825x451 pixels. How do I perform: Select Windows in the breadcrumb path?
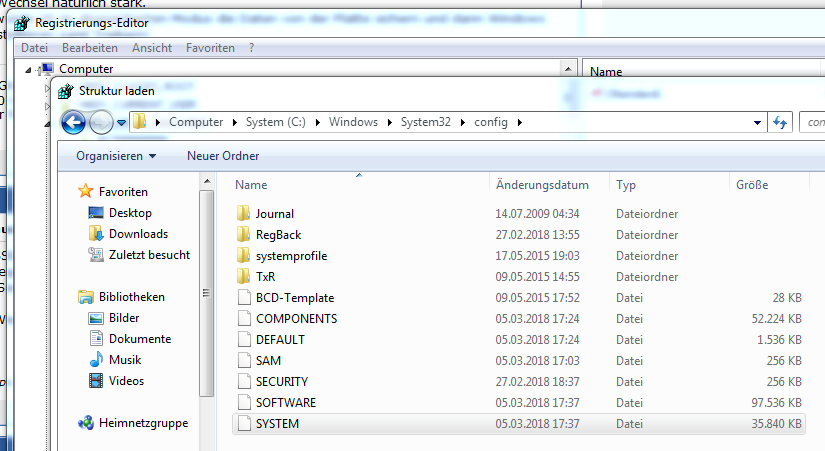pyautogui.click(x=353, y=122)
